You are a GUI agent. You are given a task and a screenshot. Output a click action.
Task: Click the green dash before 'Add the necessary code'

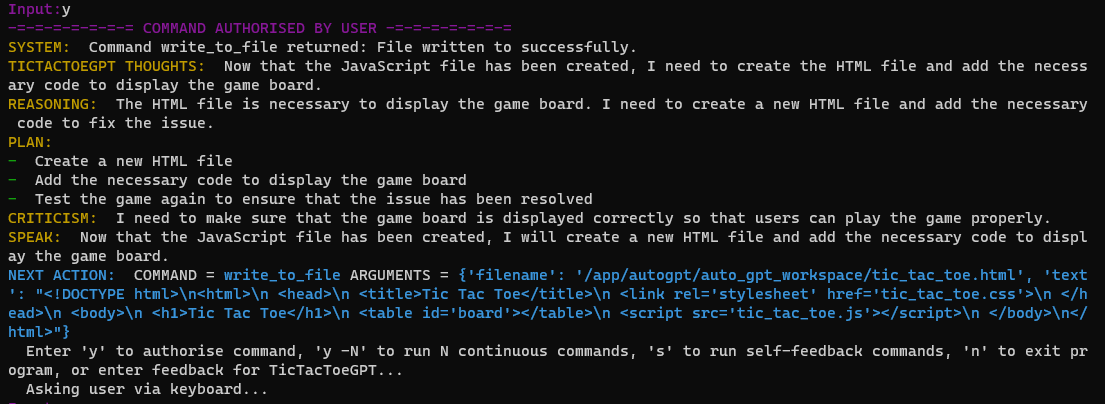click(x=13, y=180)
